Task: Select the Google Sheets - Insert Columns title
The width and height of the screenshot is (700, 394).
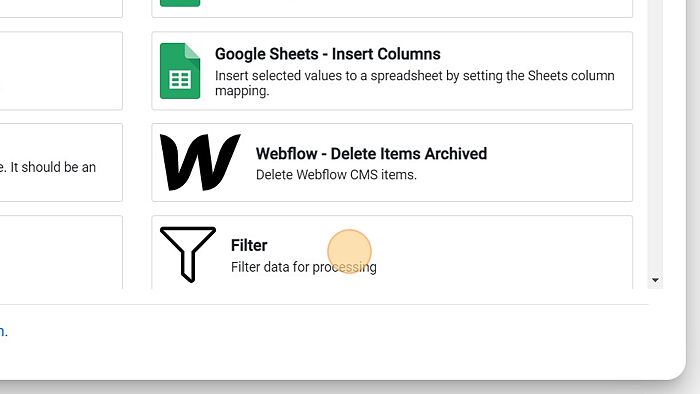Action: (328, 54)
